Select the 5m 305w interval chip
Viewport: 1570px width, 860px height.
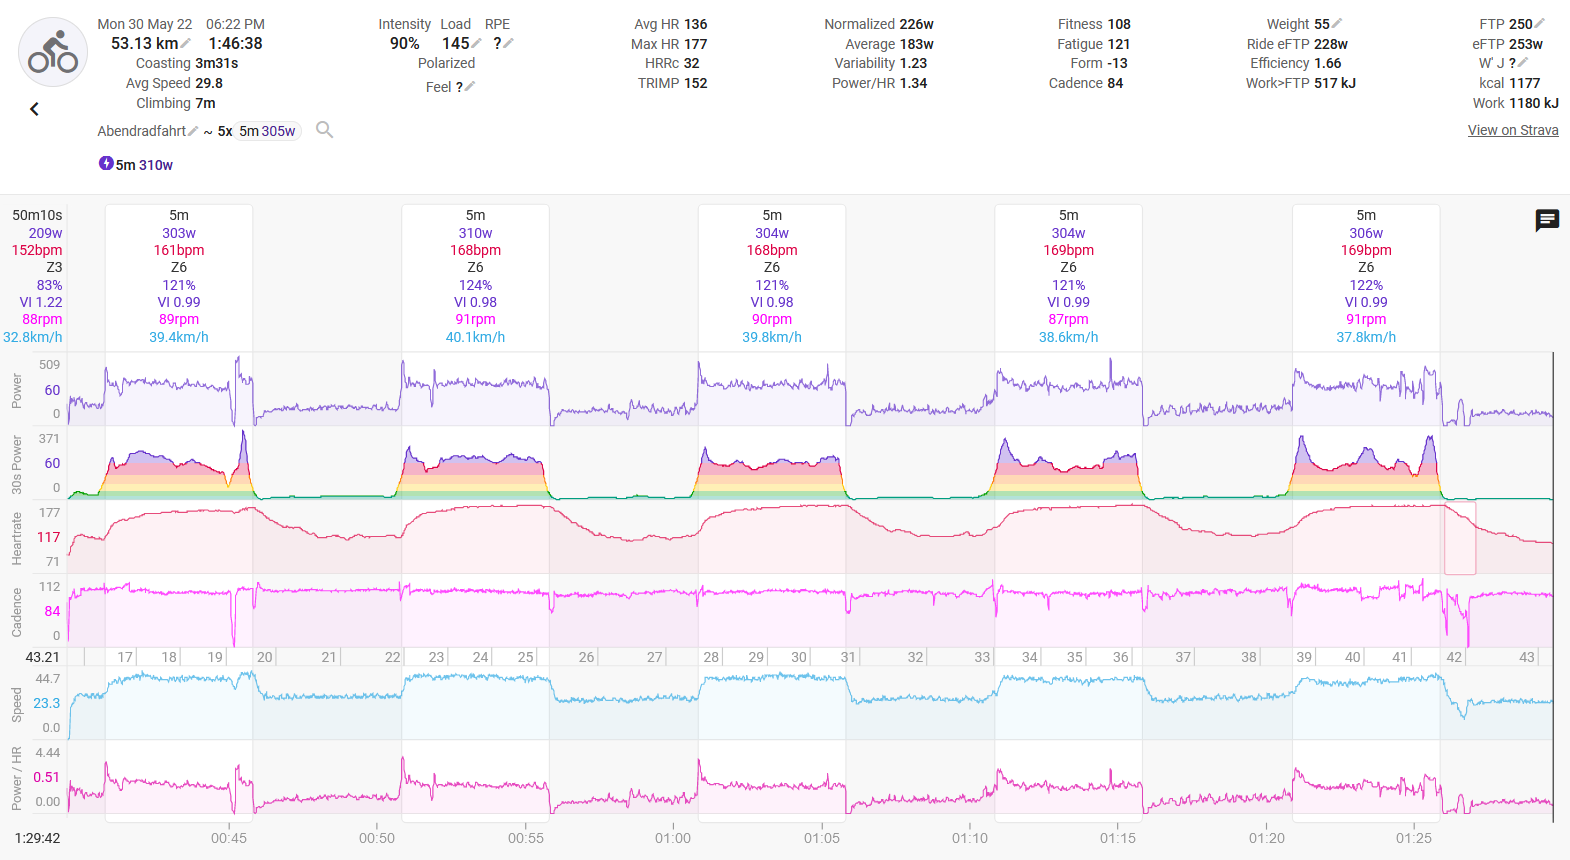click(x=267, y=131)
